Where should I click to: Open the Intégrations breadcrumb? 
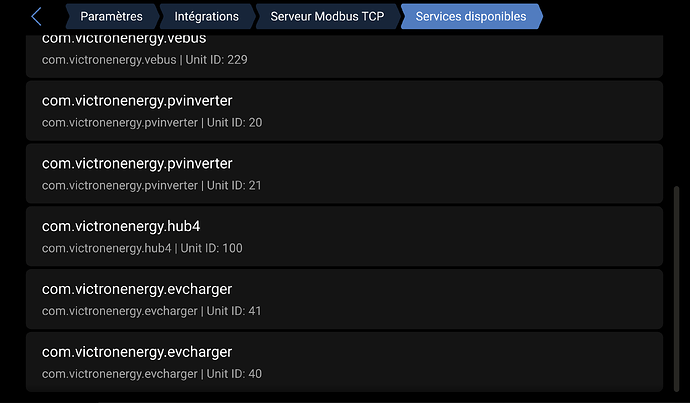[207, 16]
